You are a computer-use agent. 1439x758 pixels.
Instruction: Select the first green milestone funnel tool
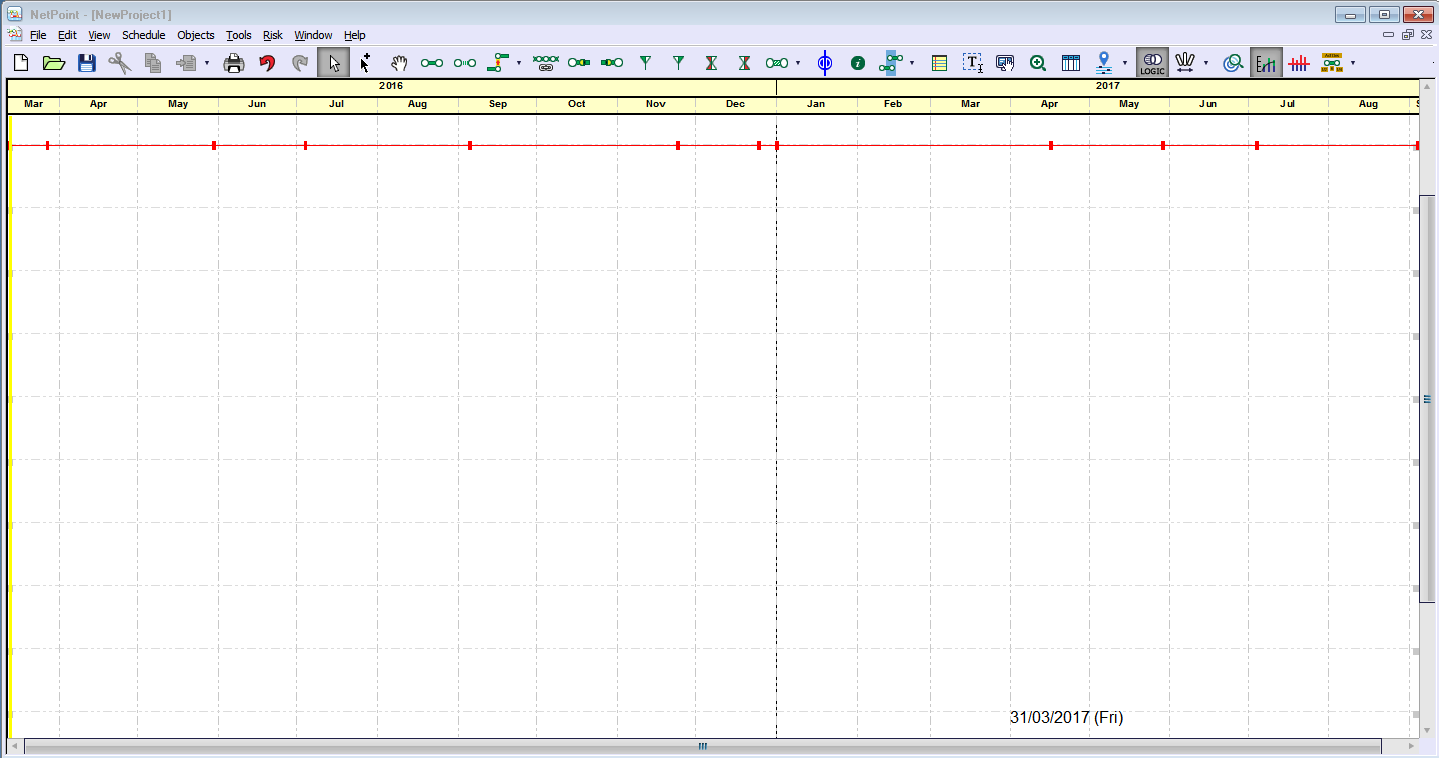(x=645, y=63)
